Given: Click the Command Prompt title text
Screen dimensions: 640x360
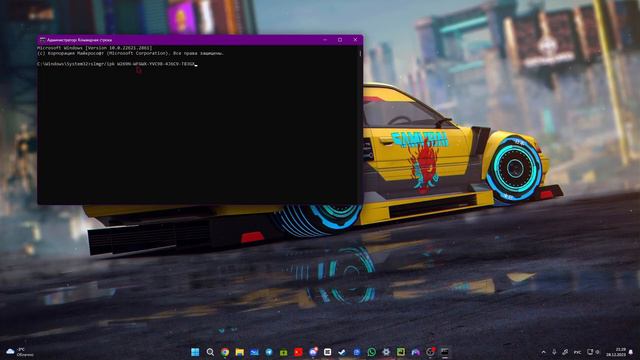Looking at the screenshot, I should (x=79, y=40).
